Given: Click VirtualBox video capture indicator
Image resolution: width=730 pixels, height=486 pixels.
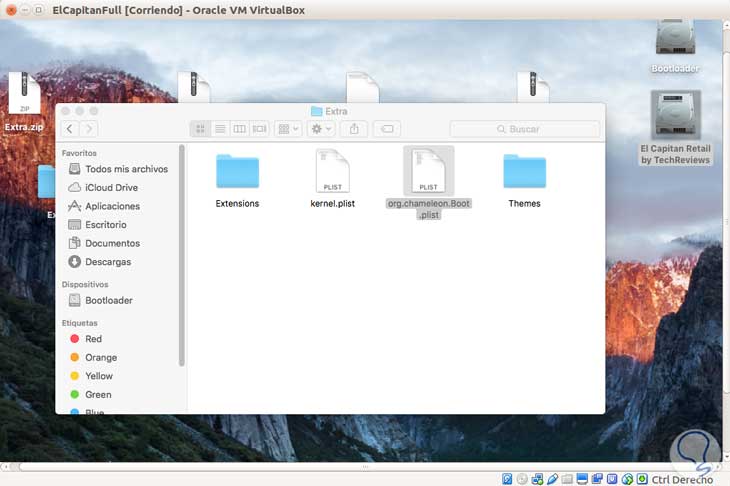Looking at the screenshot, I should pyautogui.click(x=597, y=479).
